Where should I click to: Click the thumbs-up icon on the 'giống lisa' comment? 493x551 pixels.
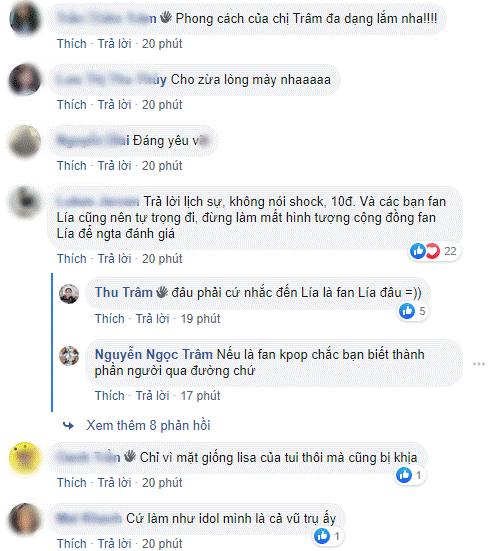click(404, 475)
